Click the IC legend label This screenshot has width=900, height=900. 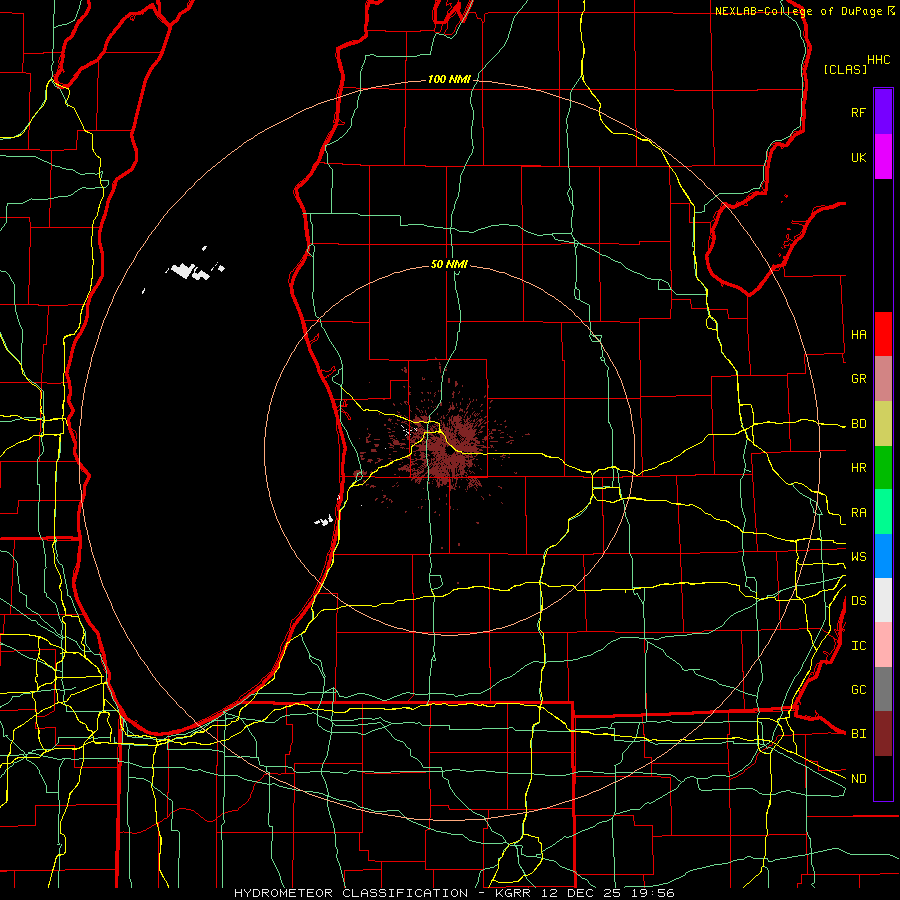click(x=858, y=646)
